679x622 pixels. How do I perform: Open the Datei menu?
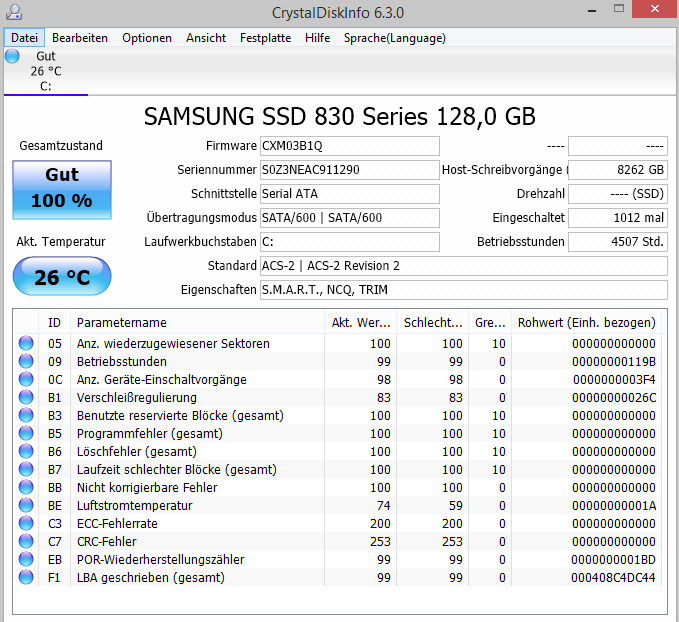click(24, 38)
